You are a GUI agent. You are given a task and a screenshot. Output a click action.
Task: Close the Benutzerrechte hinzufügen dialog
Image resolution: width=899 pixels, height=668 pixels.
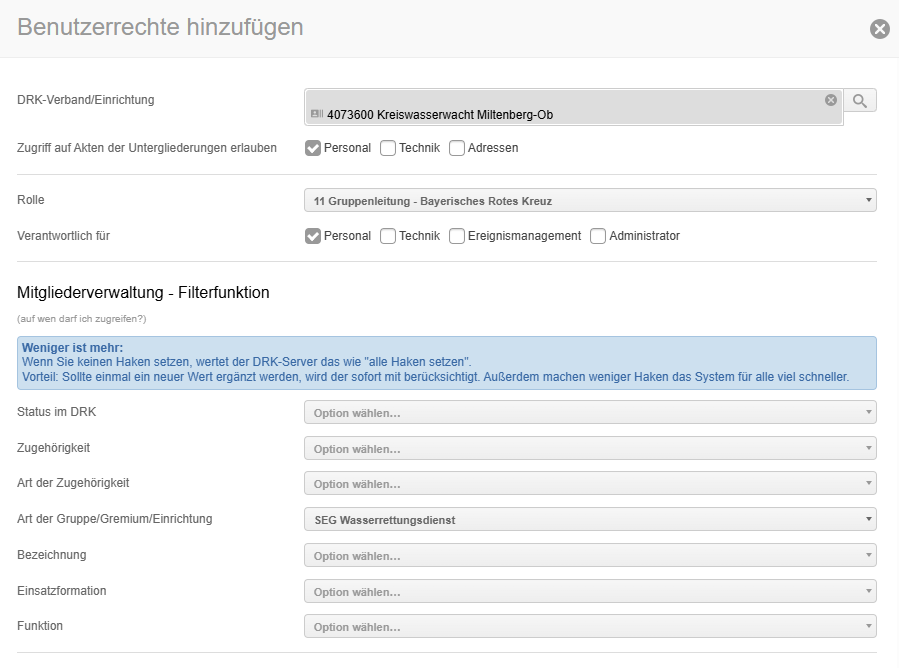(879, 29)
